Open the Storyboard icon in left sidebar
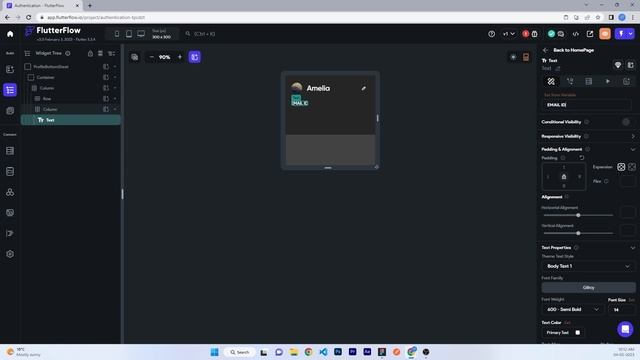640x360 pixels. [x=10, y=111]
